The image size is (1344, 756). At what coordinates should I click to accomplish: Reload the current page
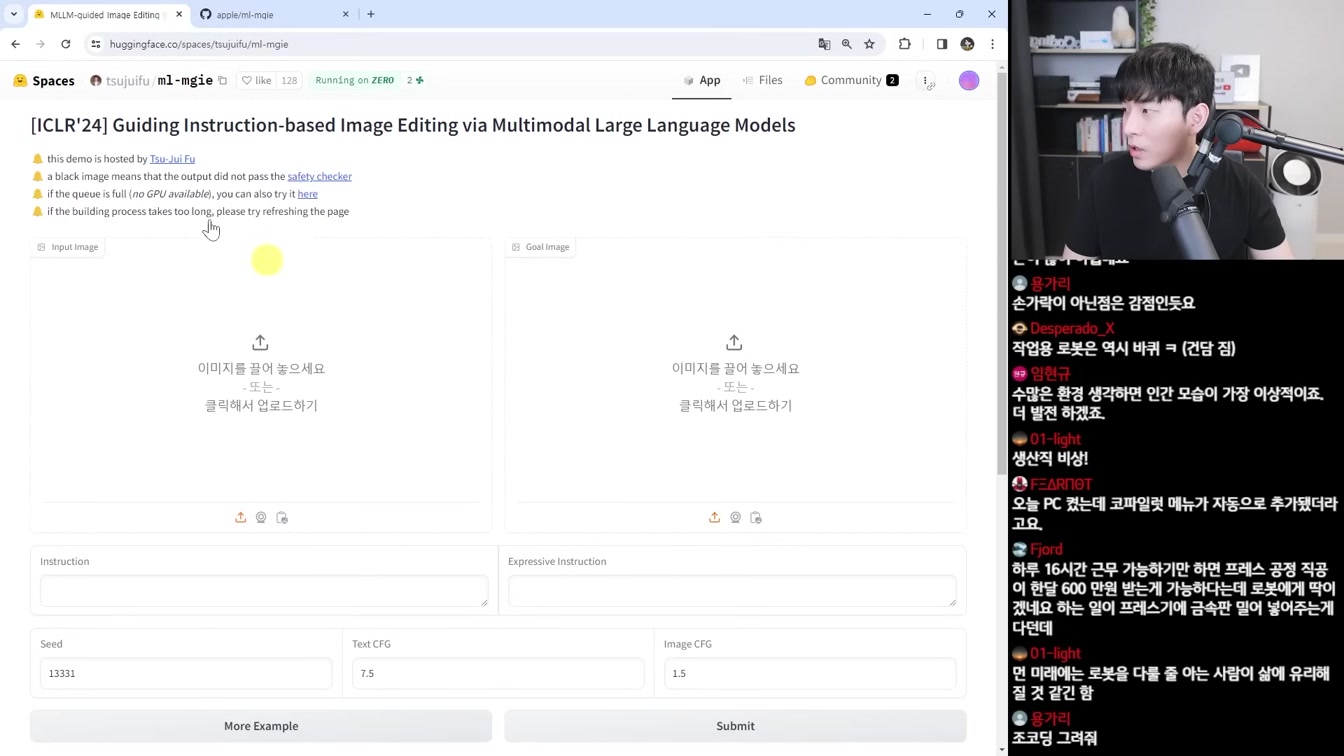pyautogui.click(x=66, y=44)
